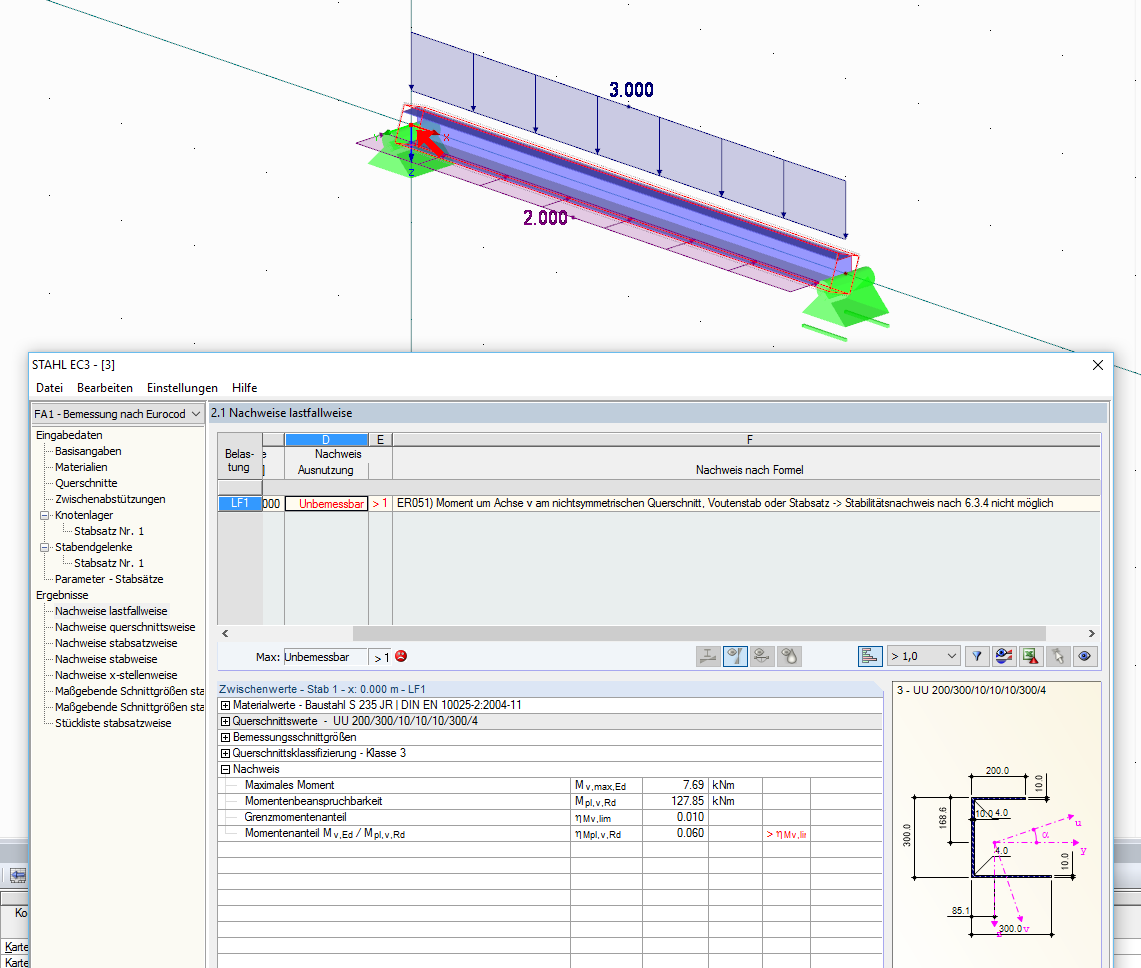
Task: Open the Bearbeiten menu
Action: click(105, 388)
